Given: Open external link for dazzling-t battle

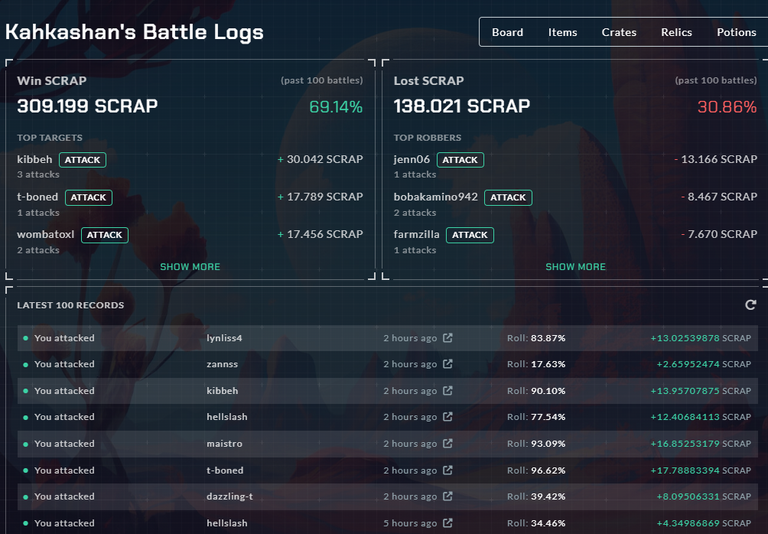Looking at the screenshot, I should 448,496.
